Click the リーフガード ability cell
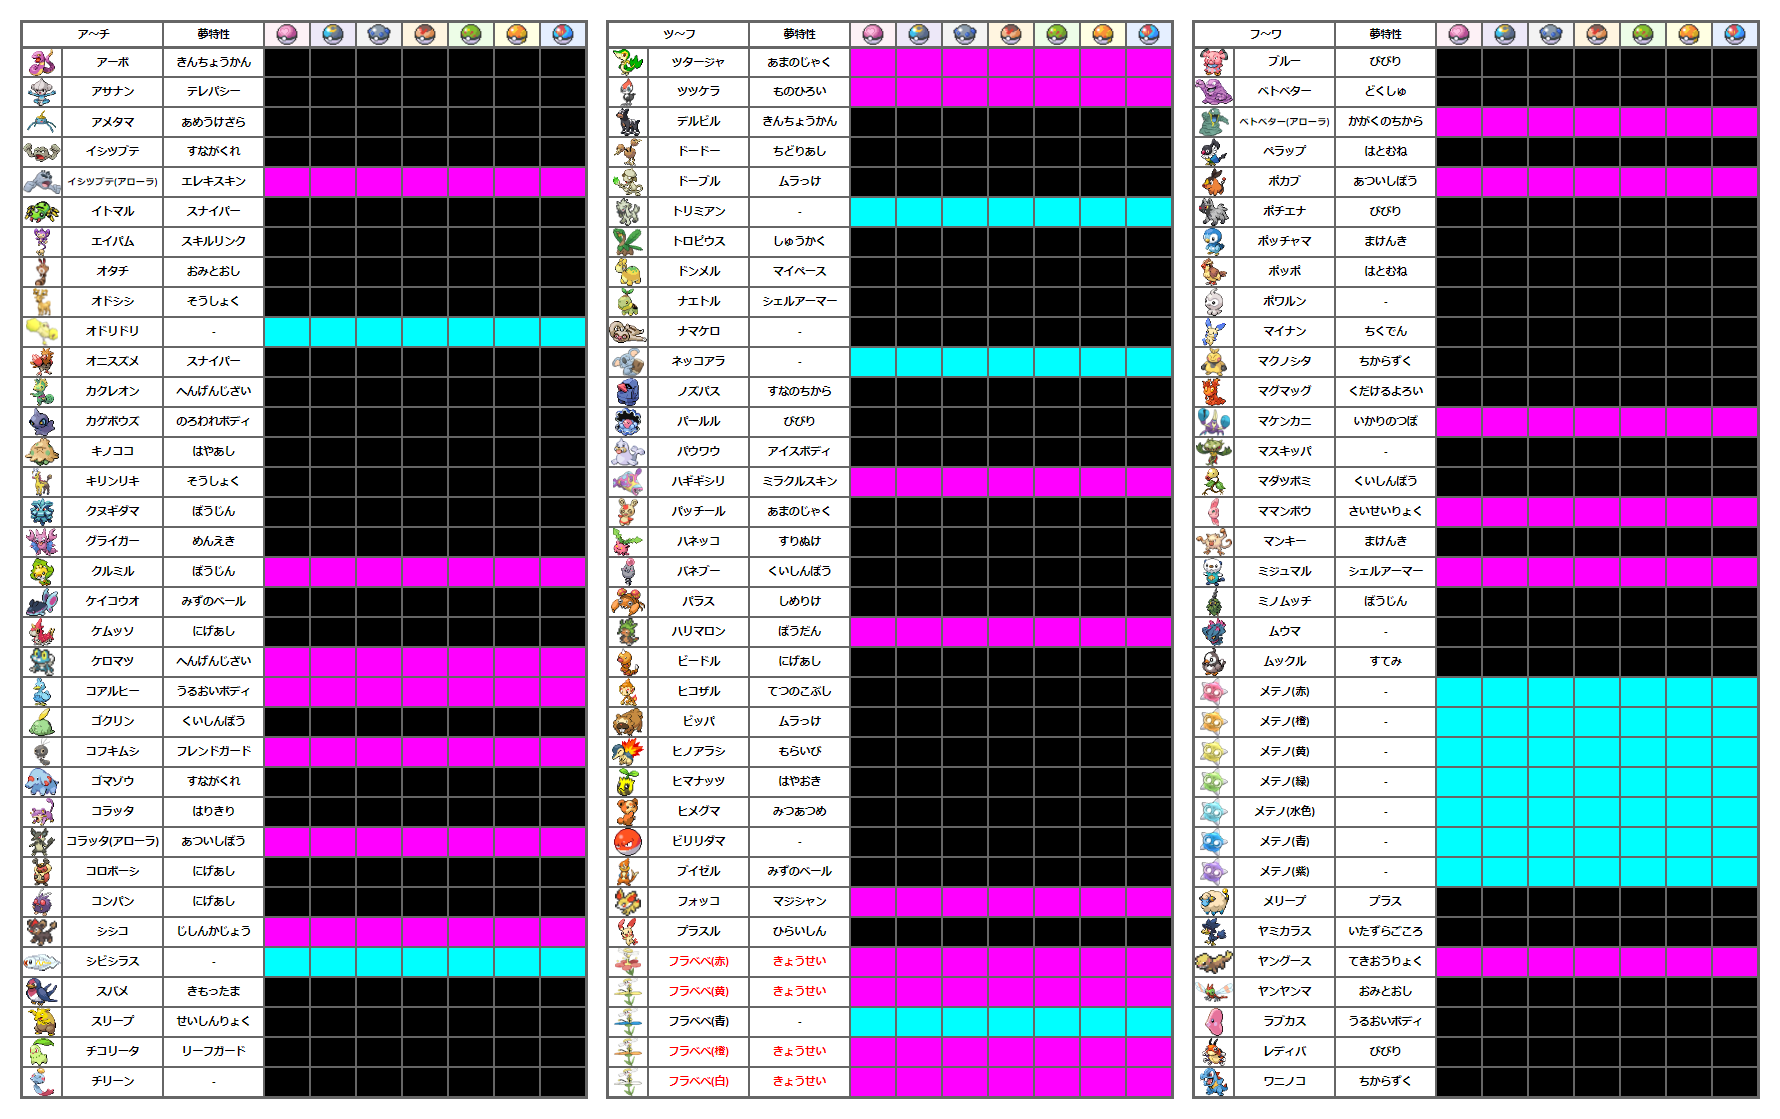 213,1051
